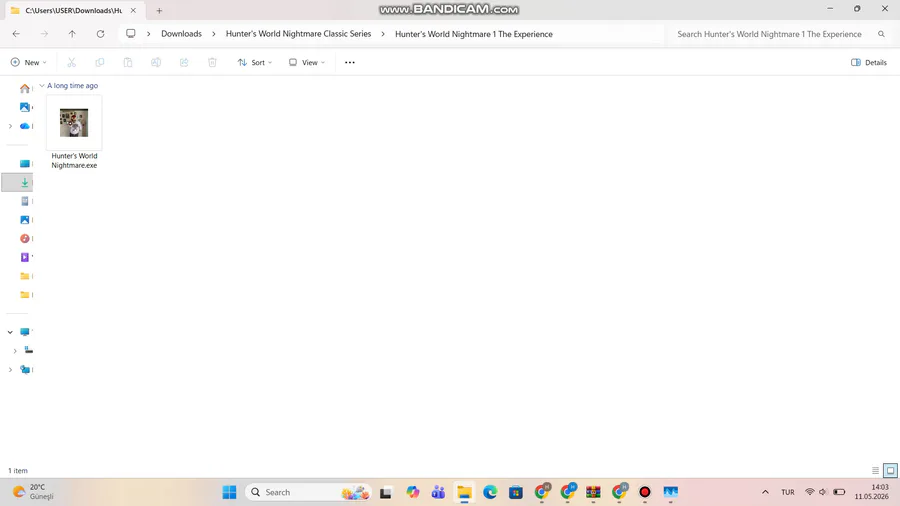The height and width of the screenshot is (506, 900).
Task: Open the New item dropdown
Action: point(28,62)
